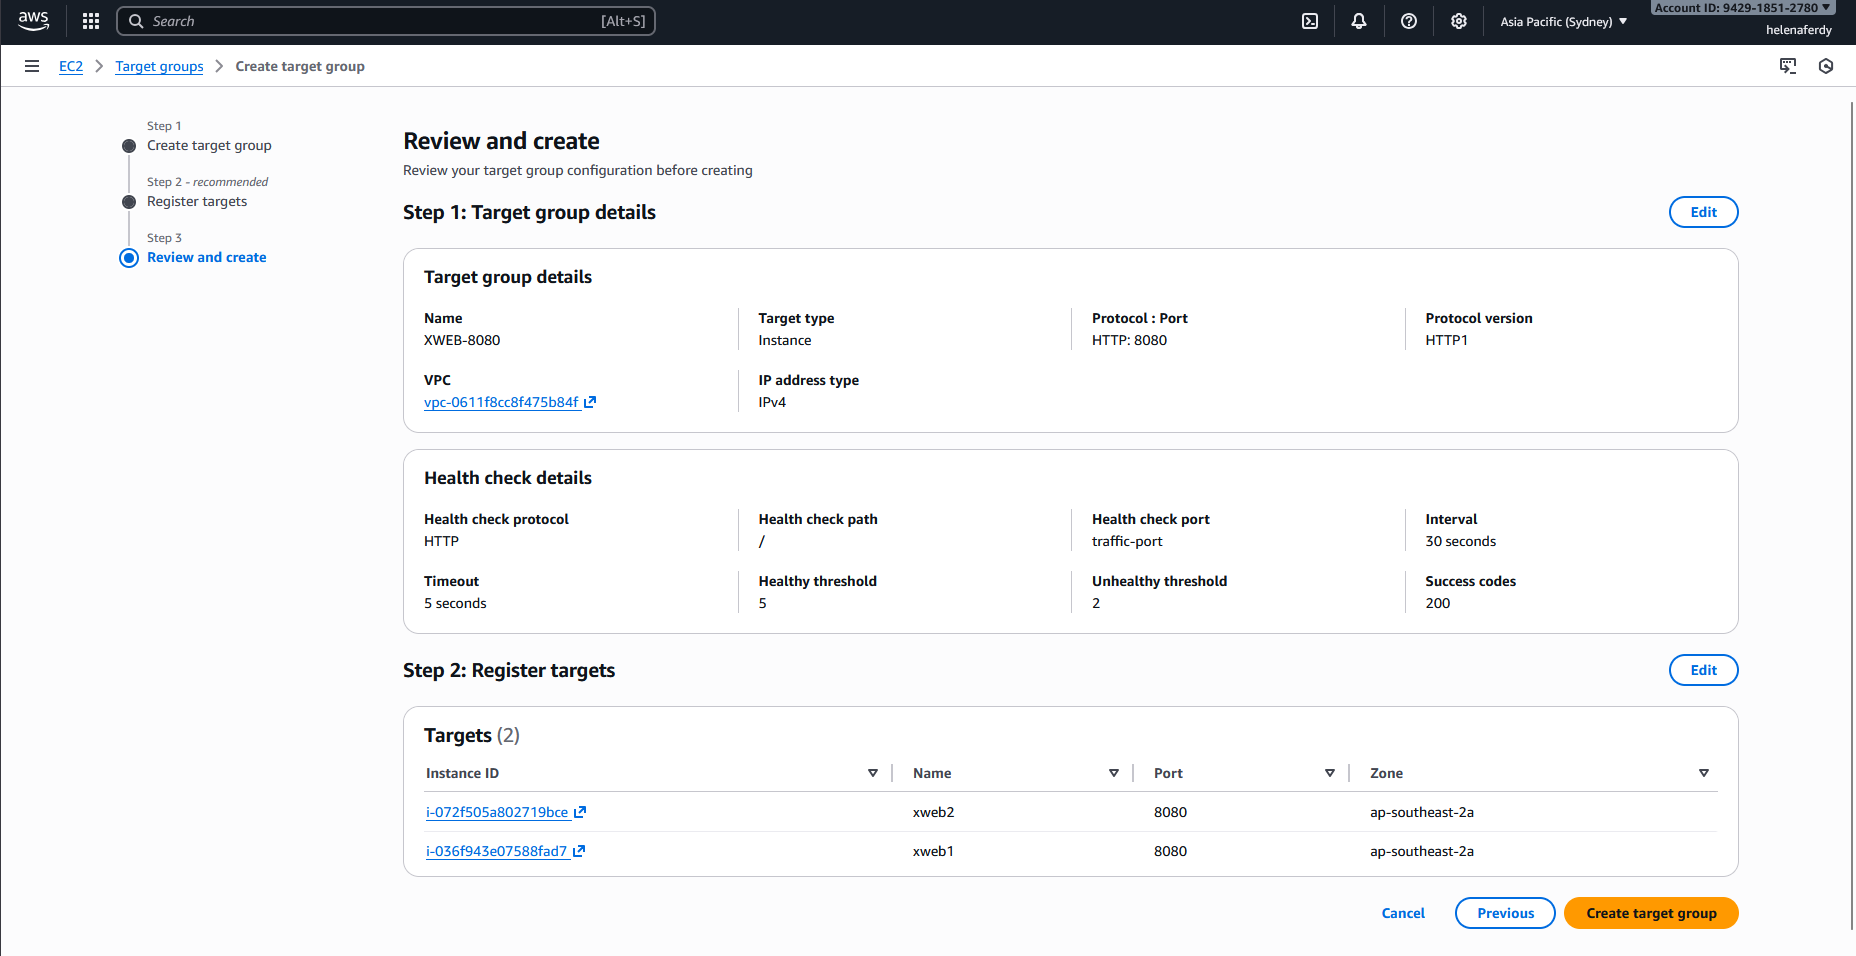This screenshot has height=956, width=1856.
Task: Open the AWS services grid menu
Action: pos(91,21)
